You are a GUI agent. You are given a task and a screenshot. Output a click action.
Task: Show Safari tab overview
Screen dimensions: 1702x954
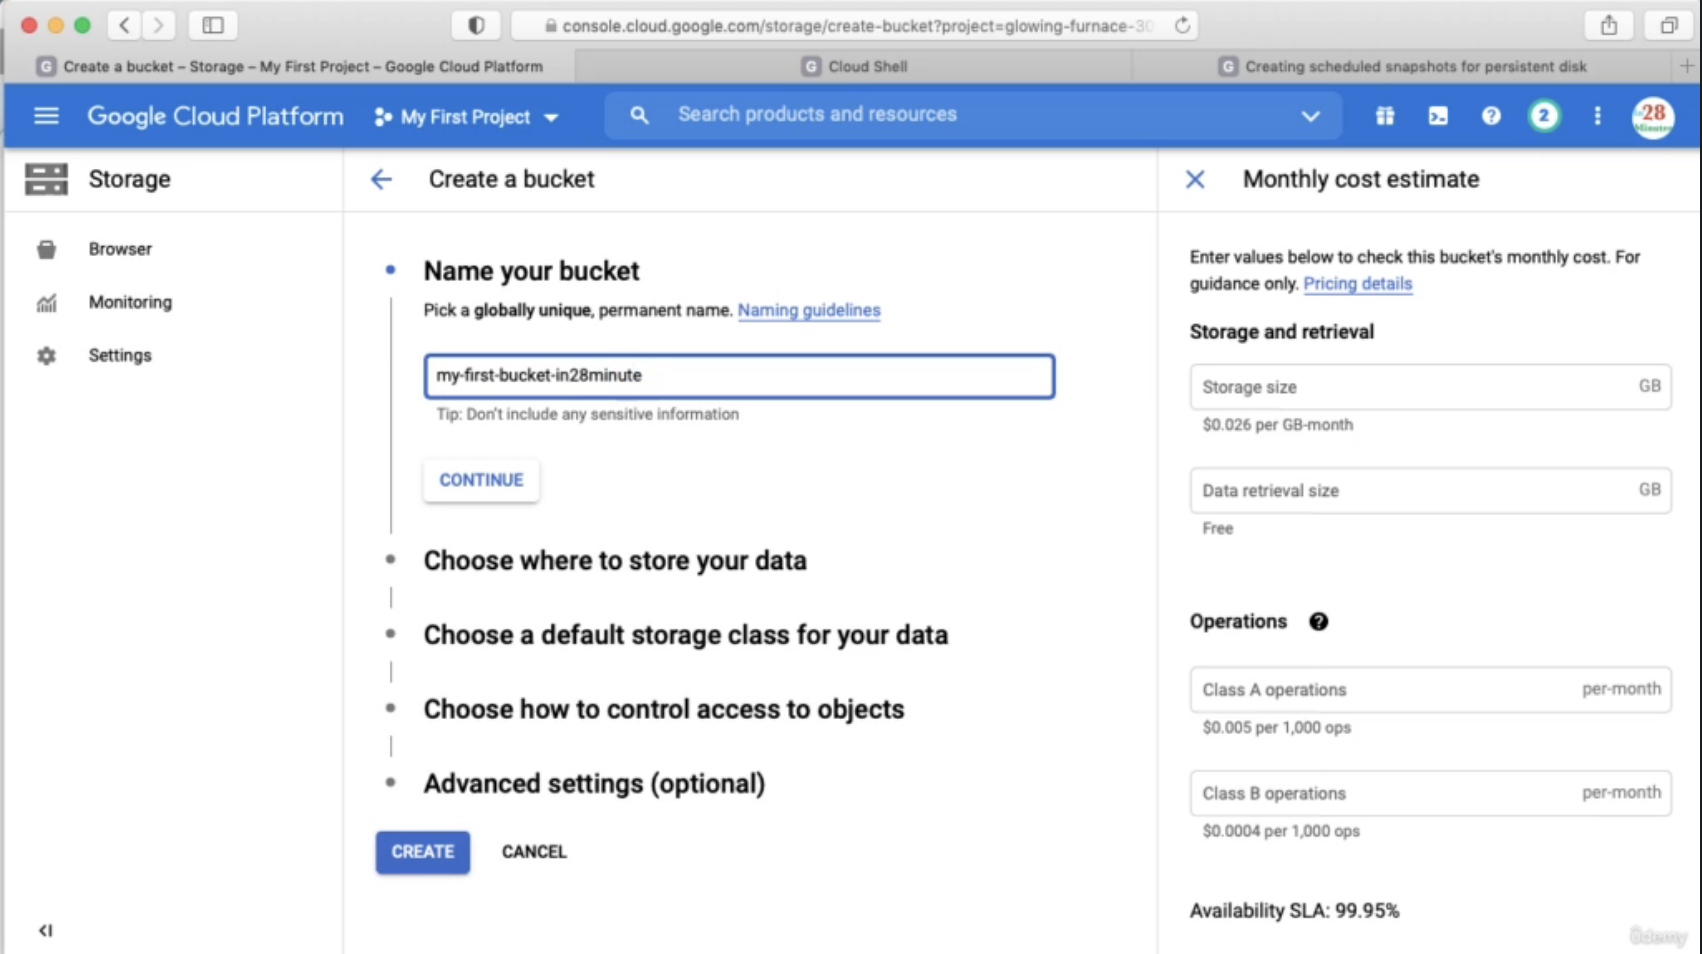point(1669,25)
